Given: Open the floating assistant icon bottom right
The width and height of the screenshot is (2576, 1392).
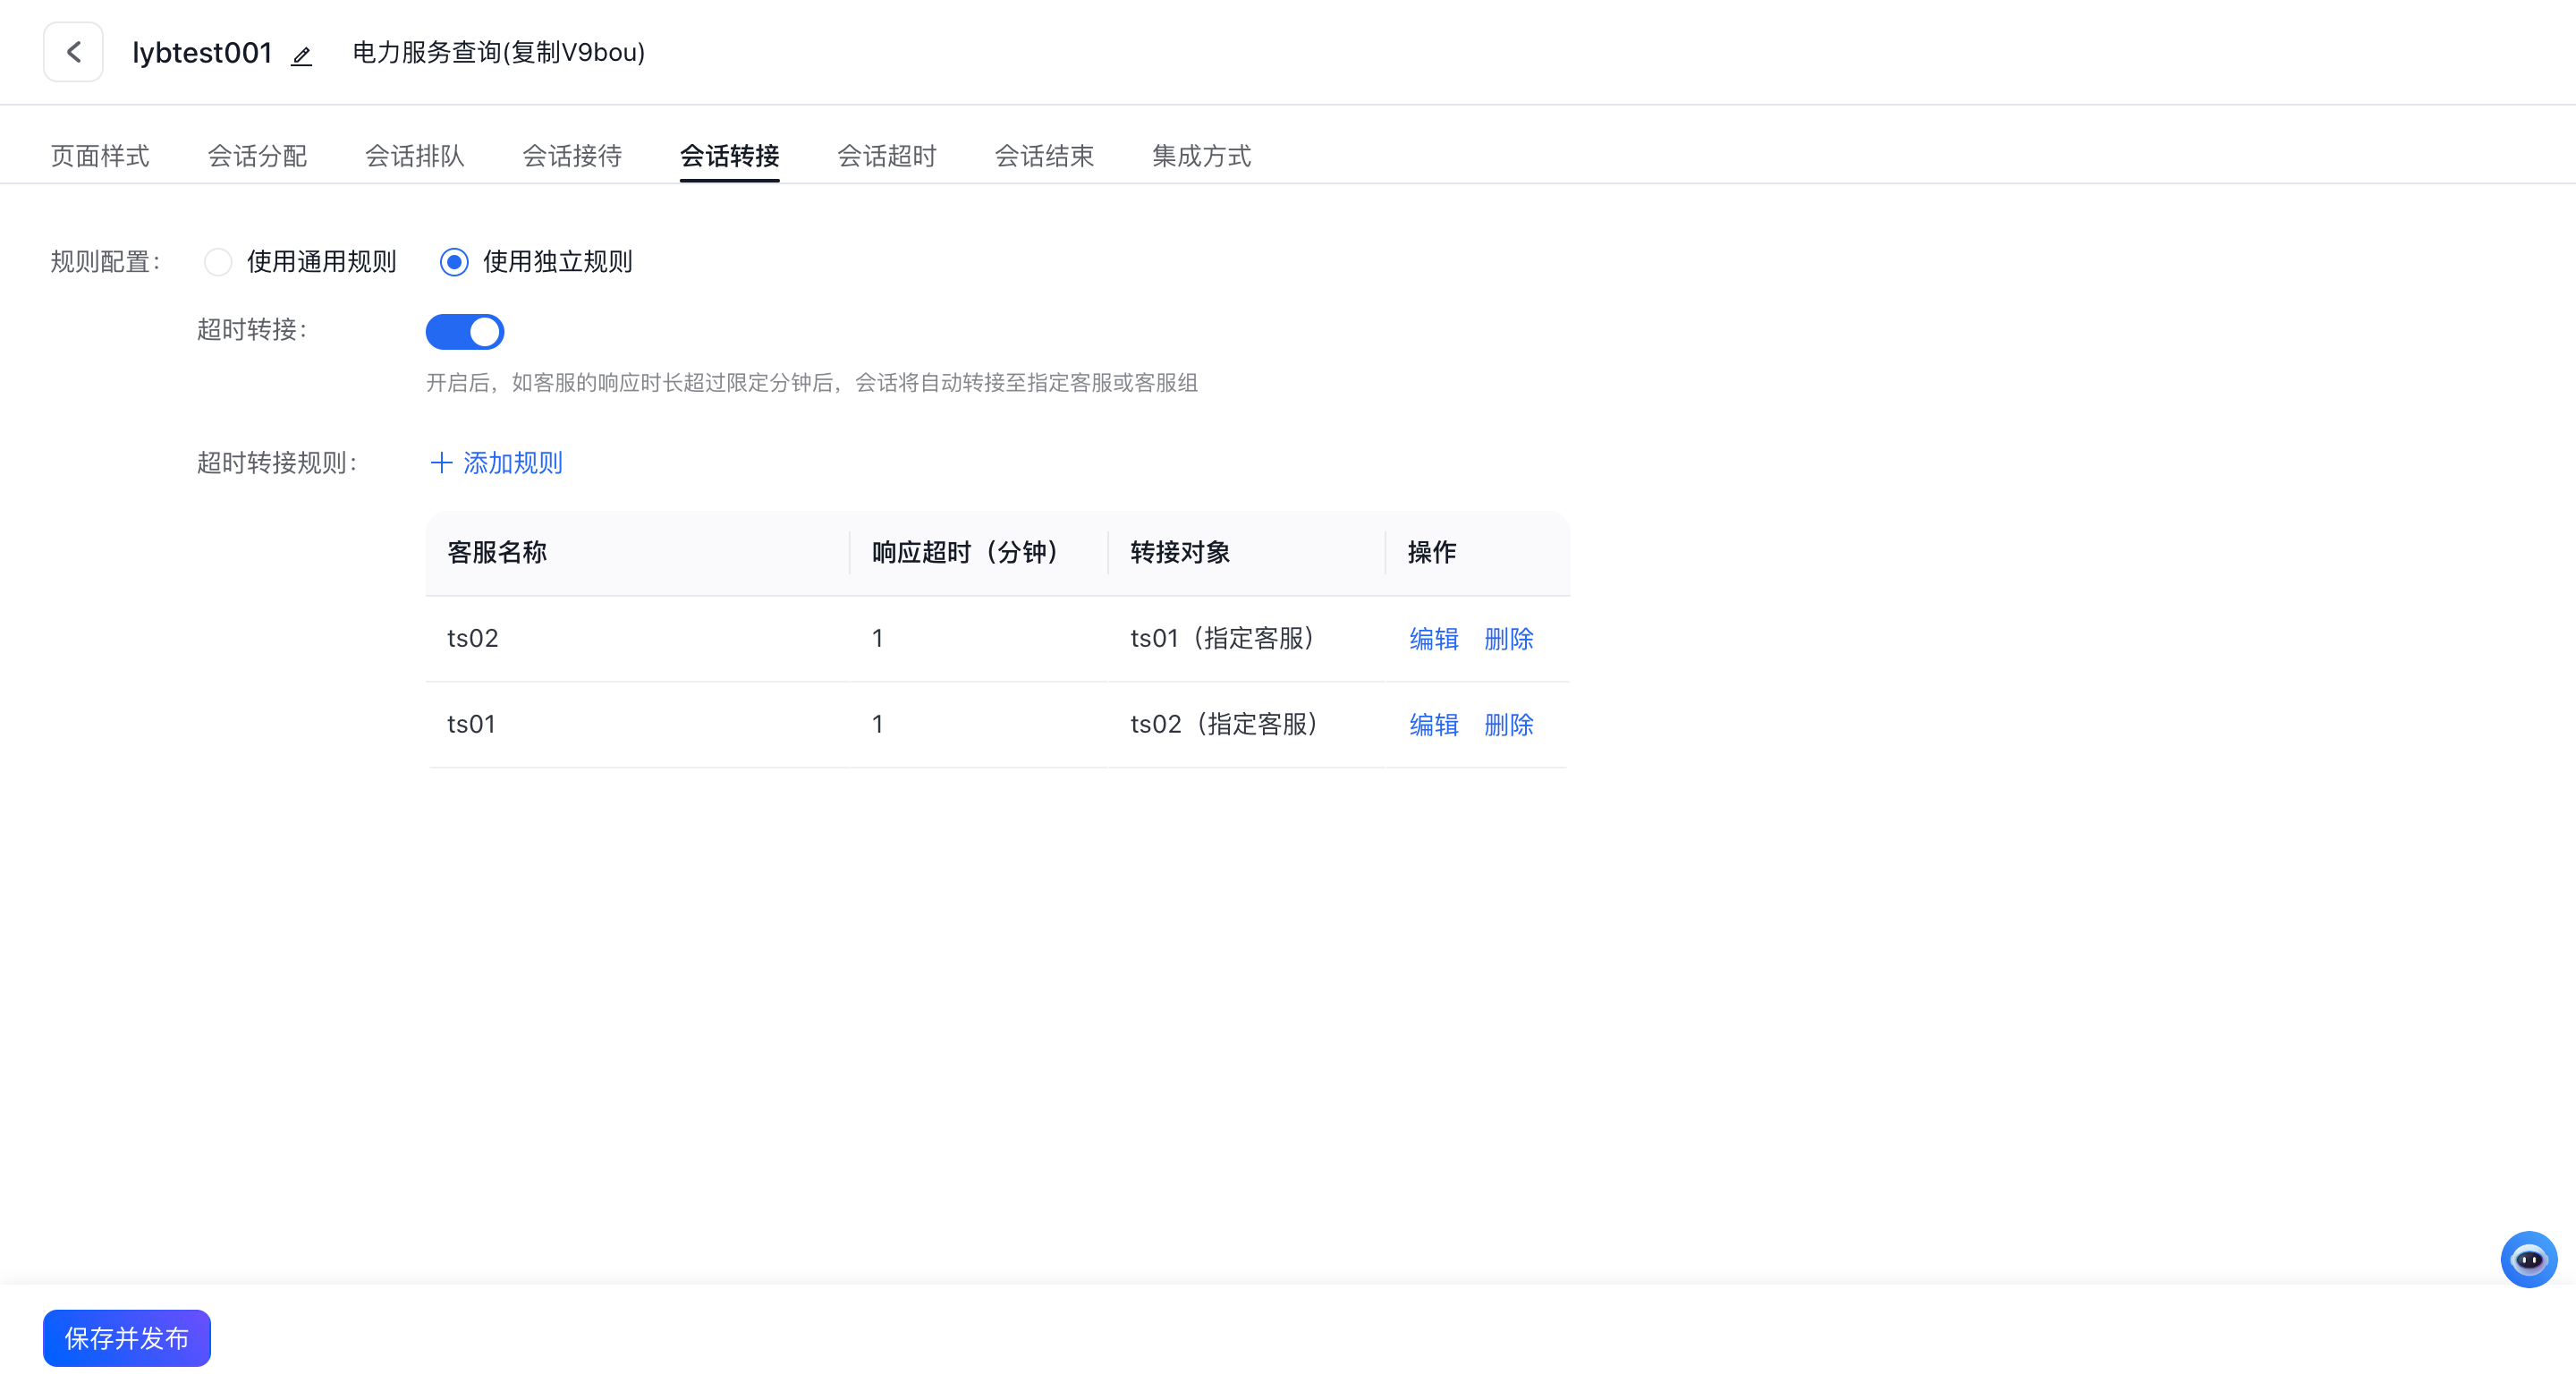Looking at the screenshot, I should point(2529,1259).
